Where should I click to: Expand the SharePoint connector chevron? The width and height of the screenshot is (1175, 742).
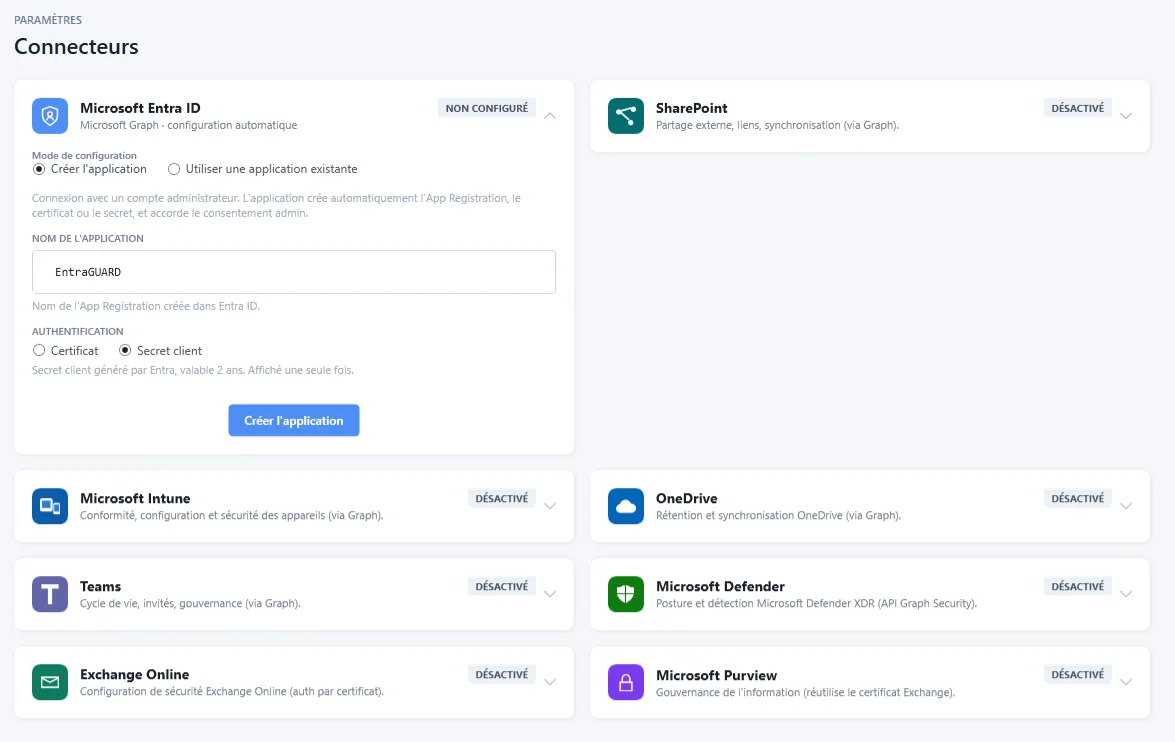(1126, 116)
